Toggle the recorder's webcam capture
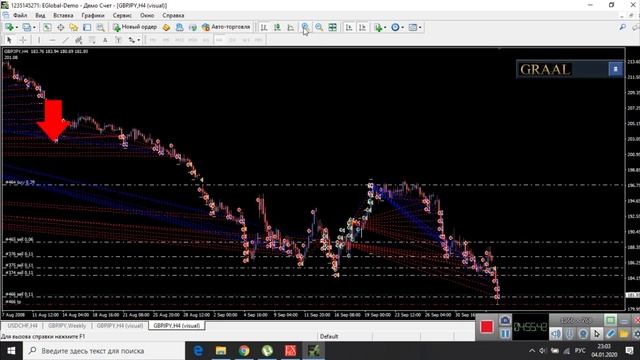Image resolution: width=640 pixels, height=360 pixels. click(x=583, y=334)
